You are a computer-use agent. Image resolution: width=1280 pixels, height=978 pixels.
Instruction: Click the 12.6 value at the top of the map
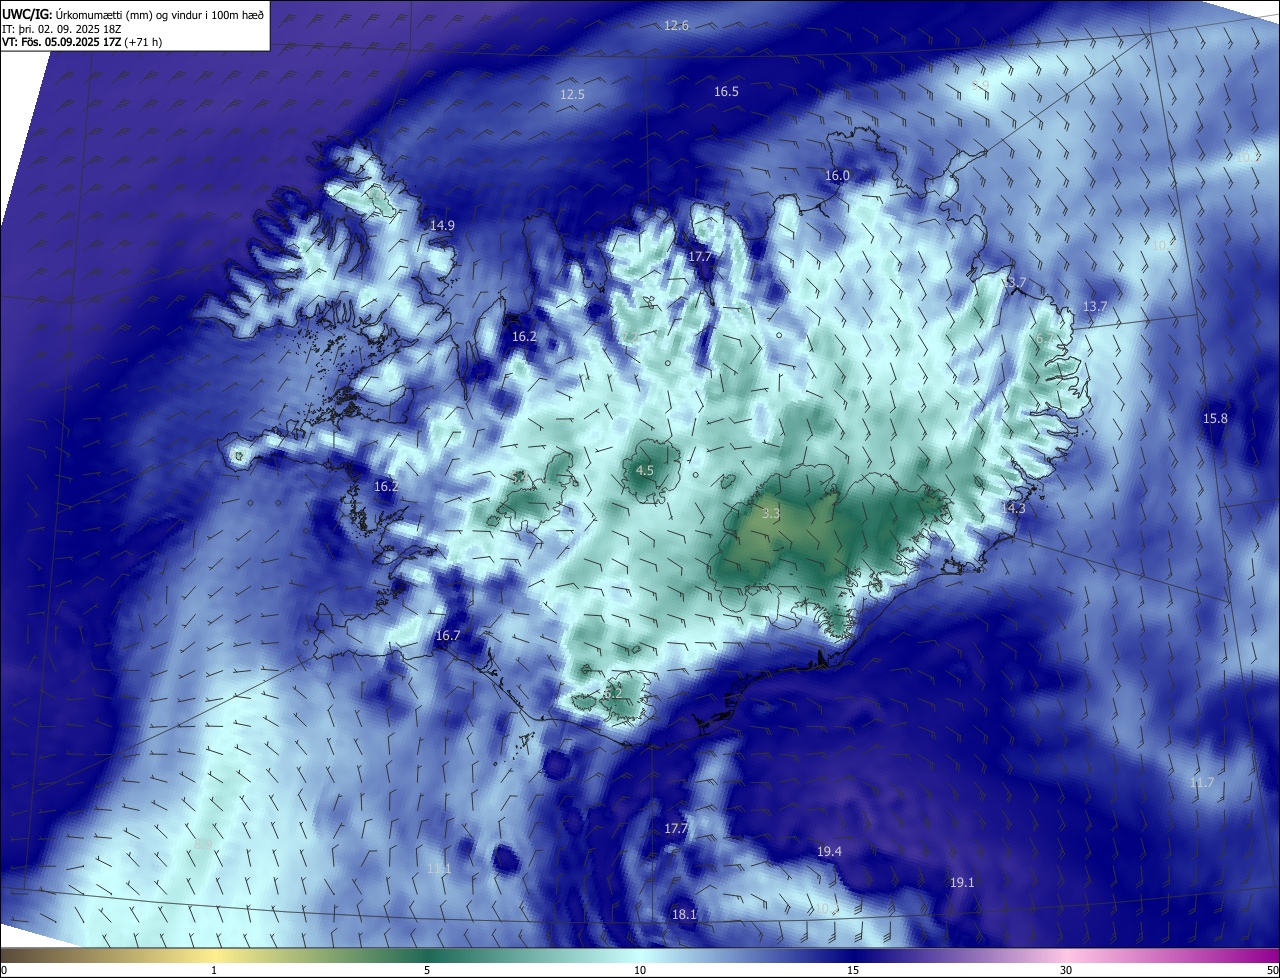[676, 25]
